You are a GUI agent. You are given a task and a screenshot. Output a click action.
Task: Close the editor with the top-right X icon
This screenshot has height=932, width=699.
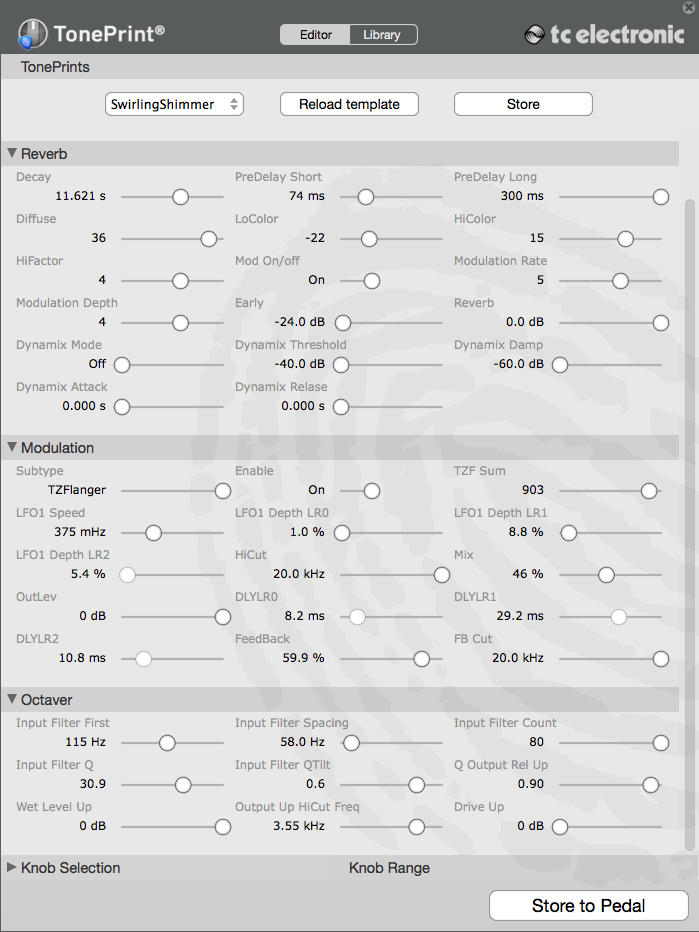click(687, 8)
